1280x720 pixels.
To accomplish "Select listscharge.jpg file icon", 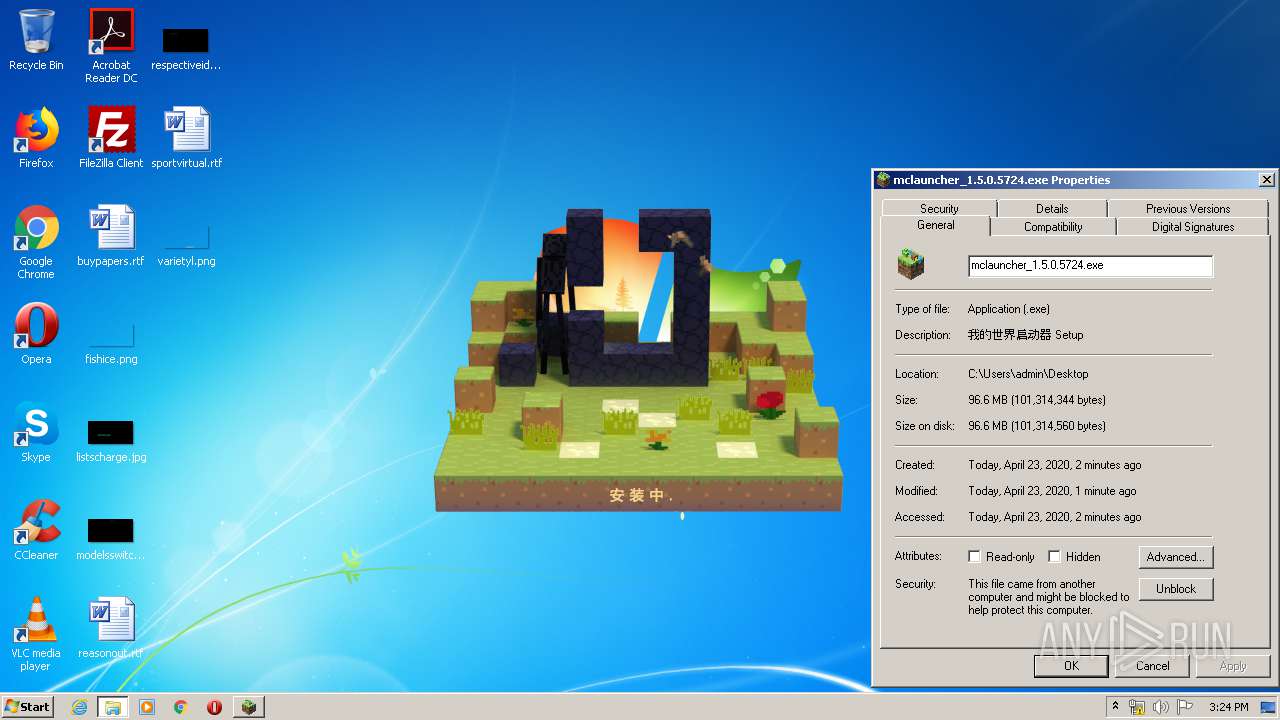I will (111, 441).
